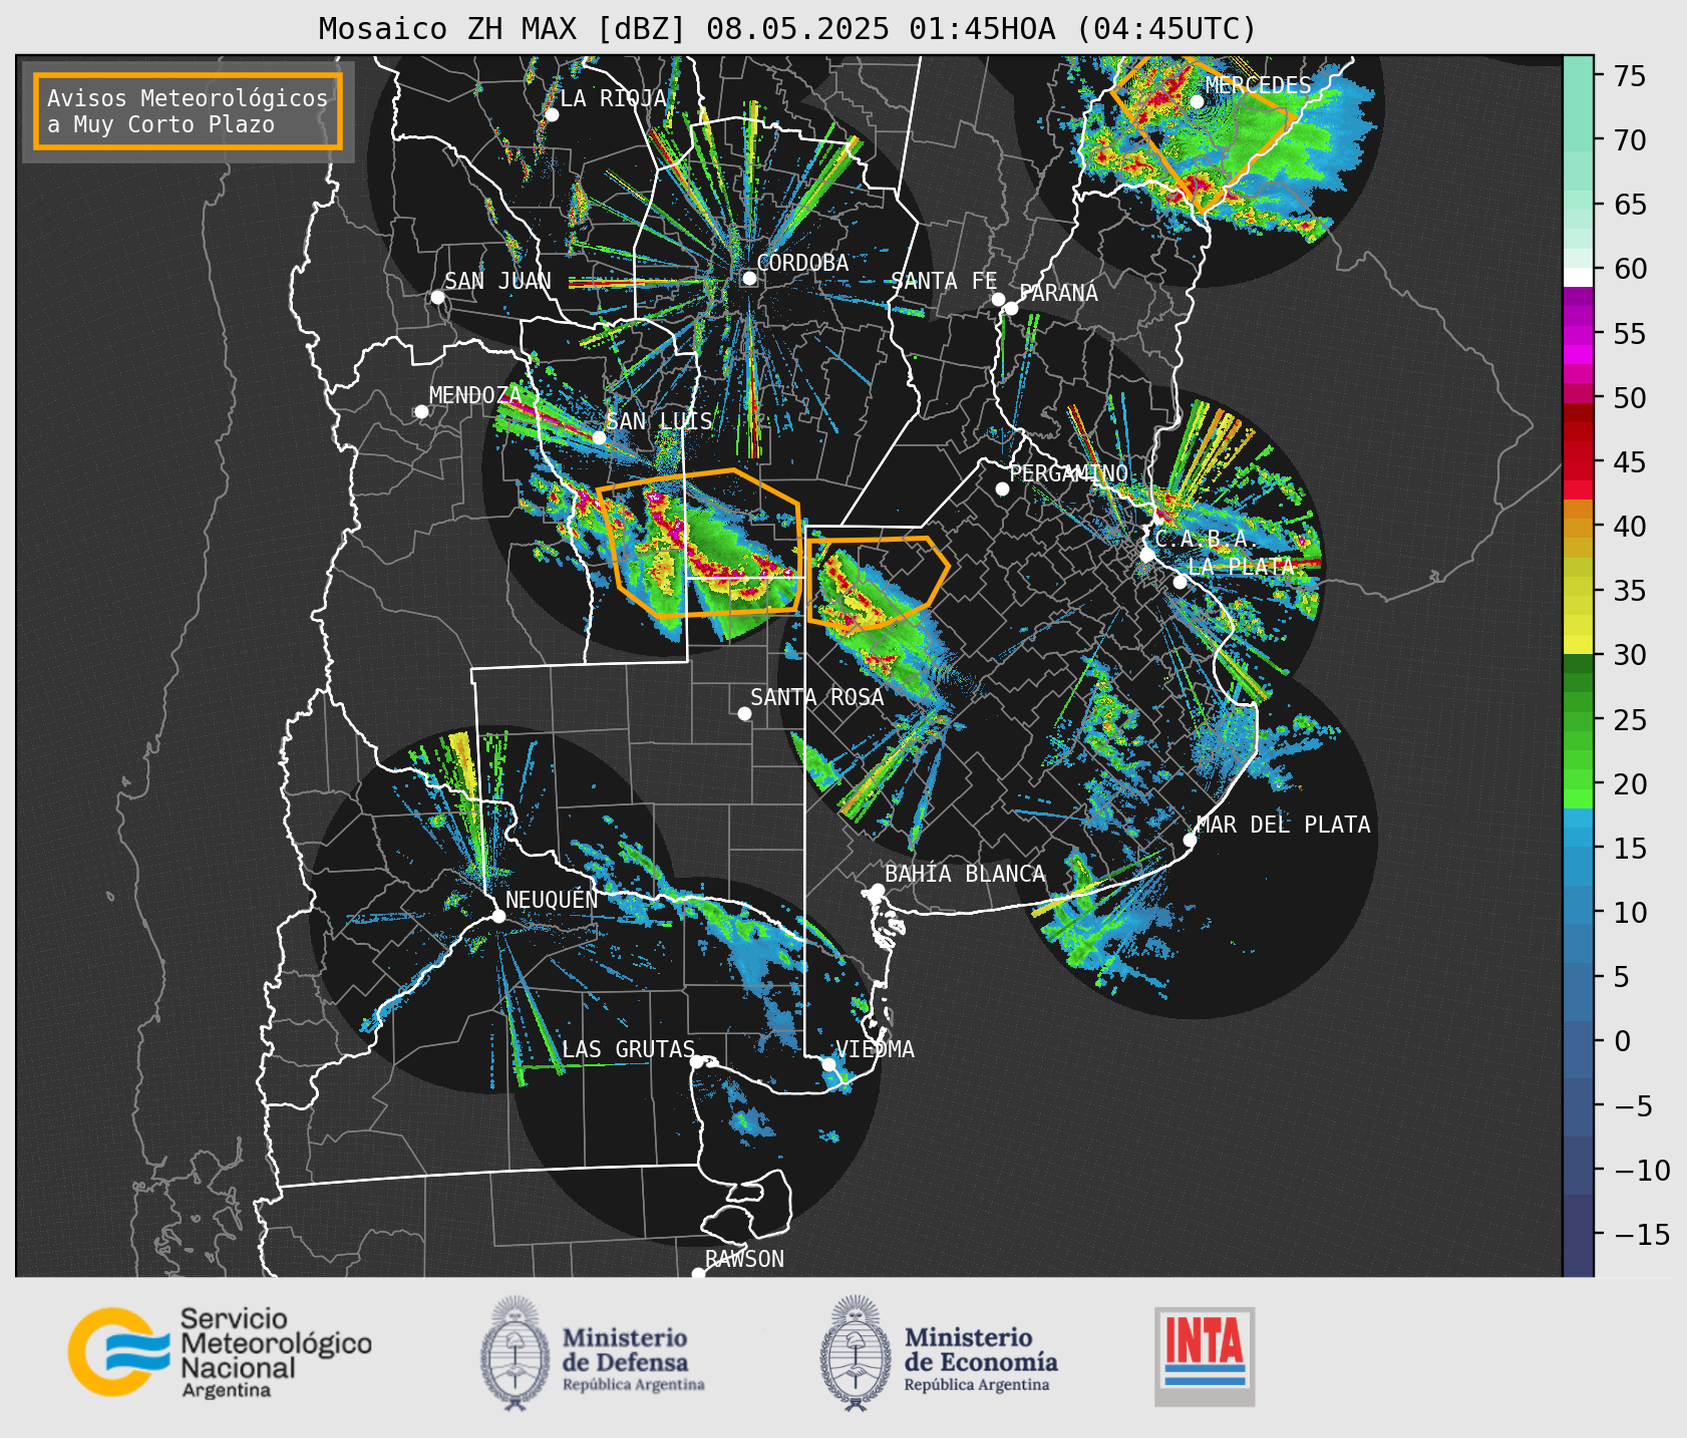
Task: Click the 40 dBZ orange colorbar band
Action: (x=1578, y=527)
